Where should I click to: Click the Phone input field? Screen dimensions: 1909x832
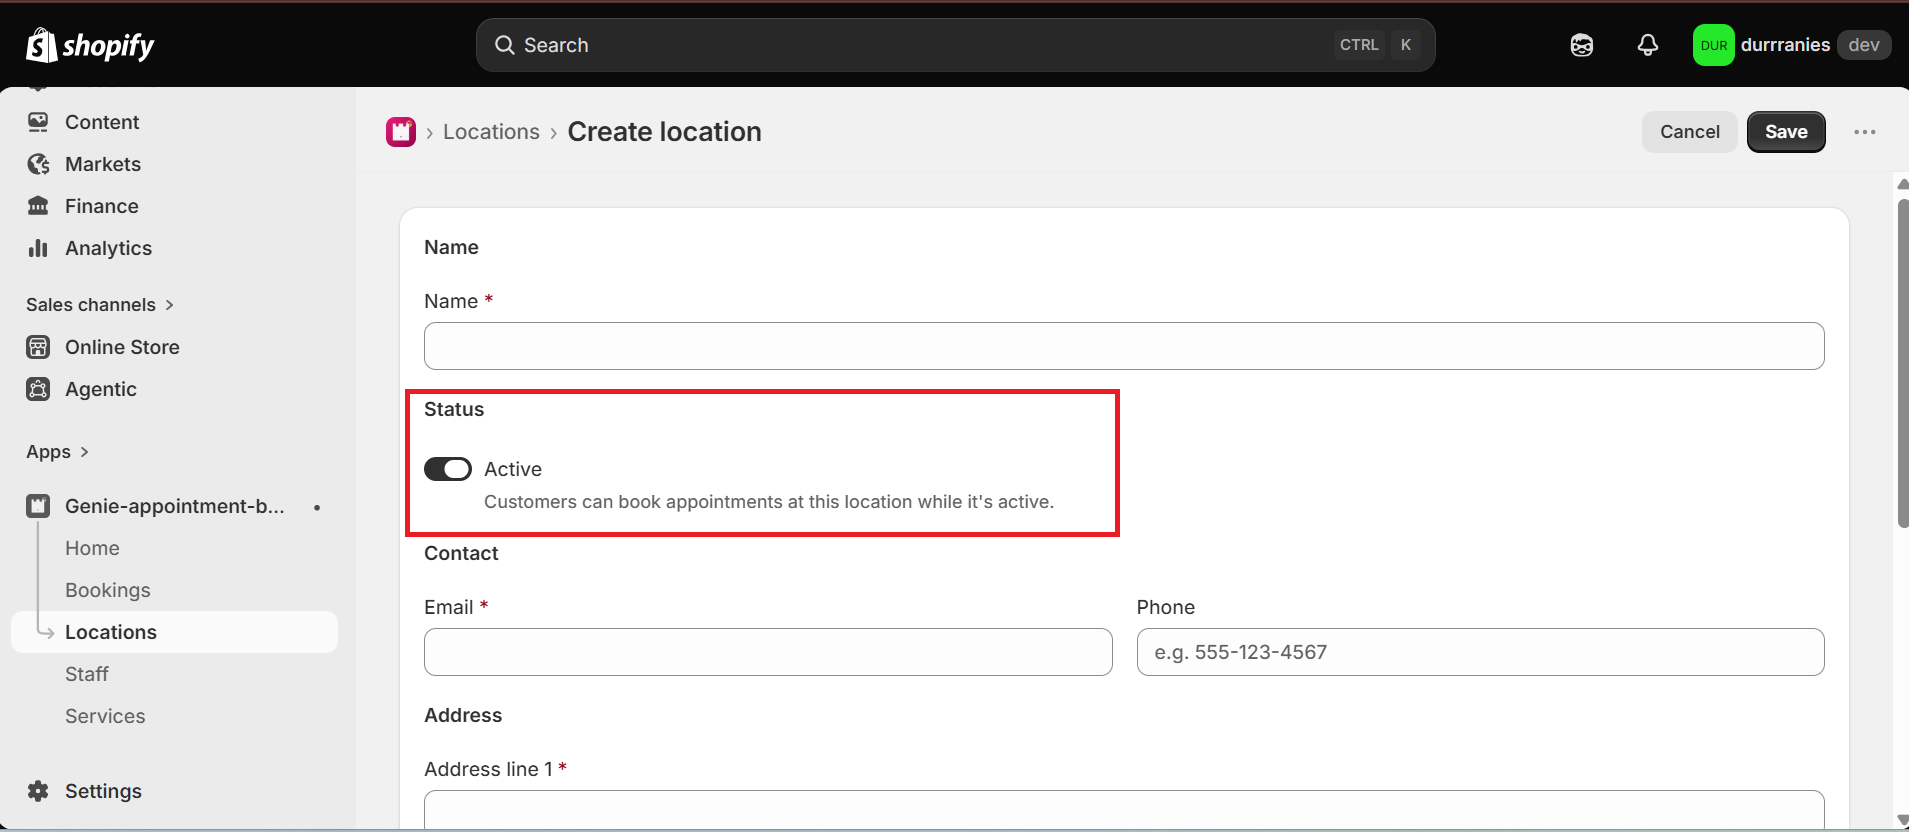pos(1480,652)
